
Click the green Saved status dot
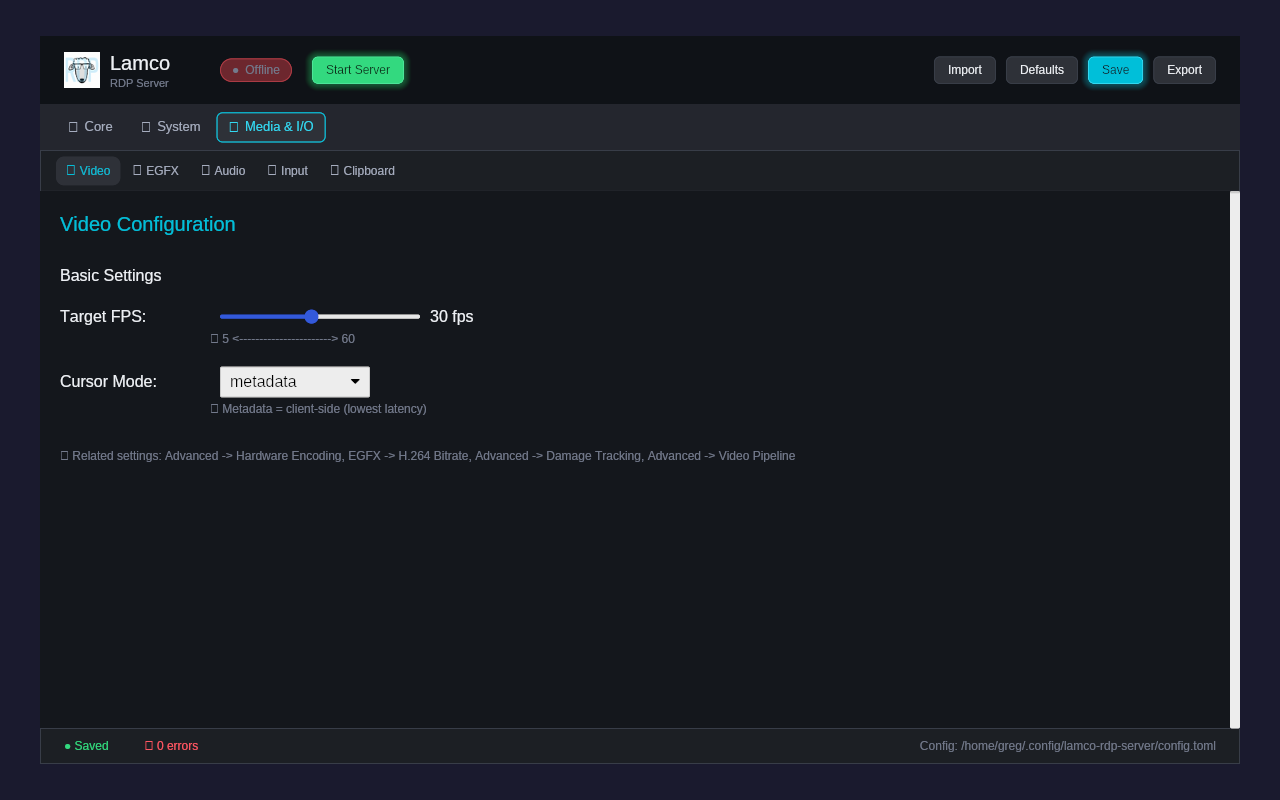pos(66,746)
